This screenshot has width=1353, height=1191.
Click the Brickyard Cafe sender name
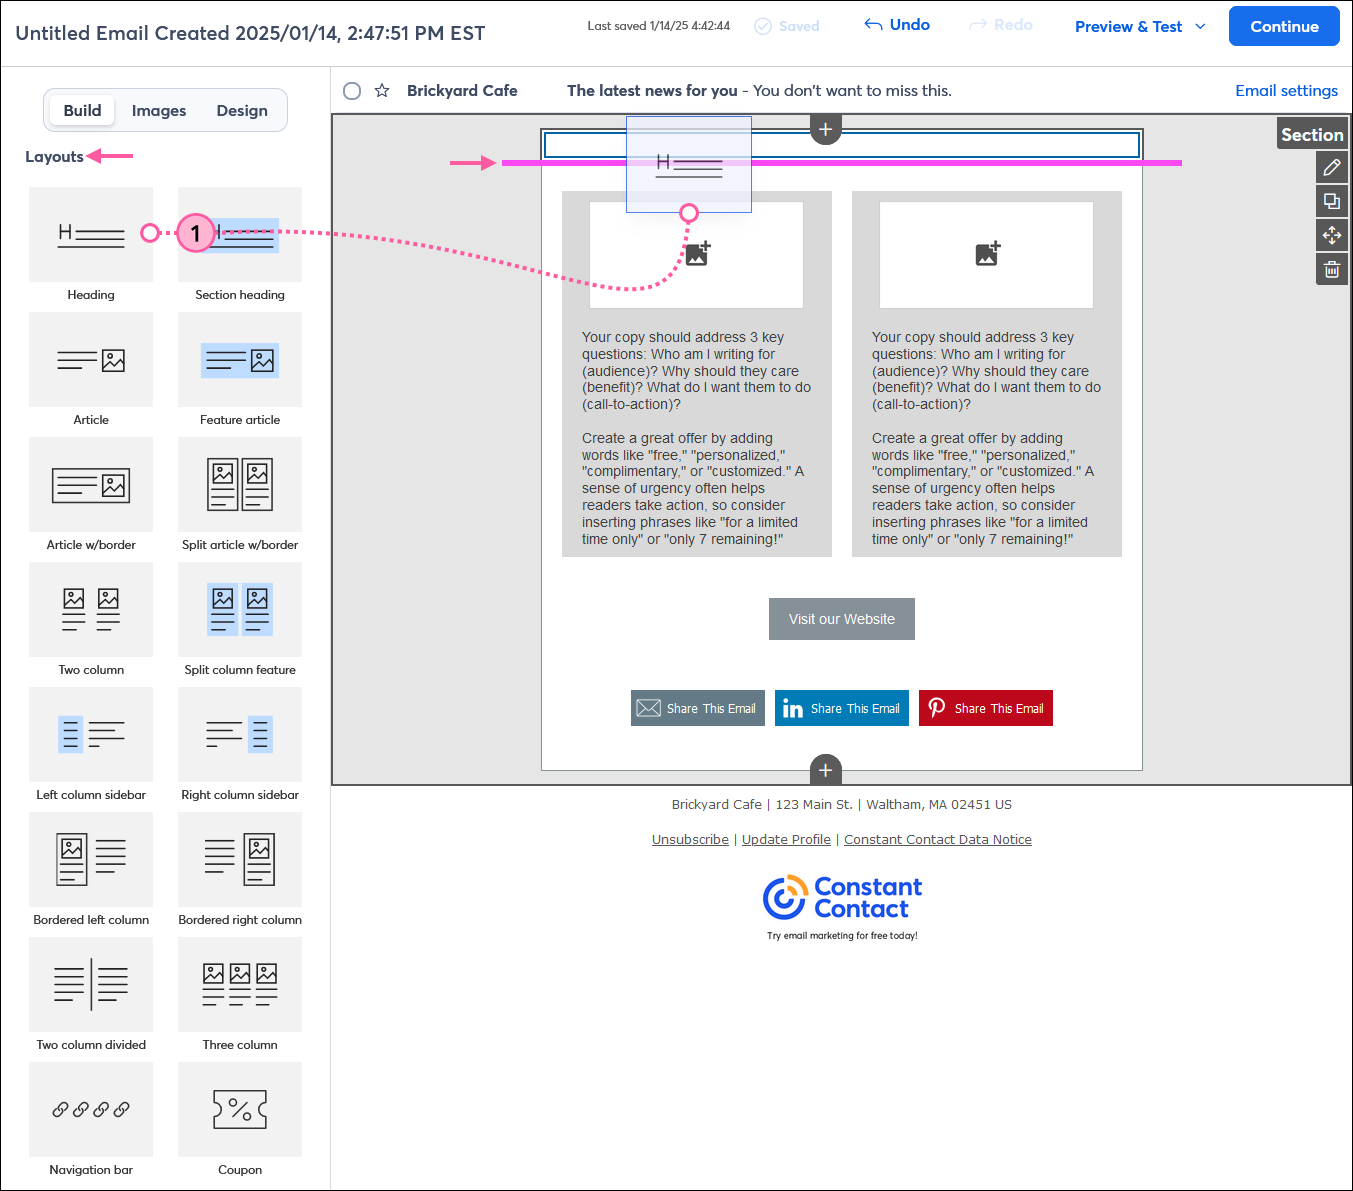coord(462,91)
